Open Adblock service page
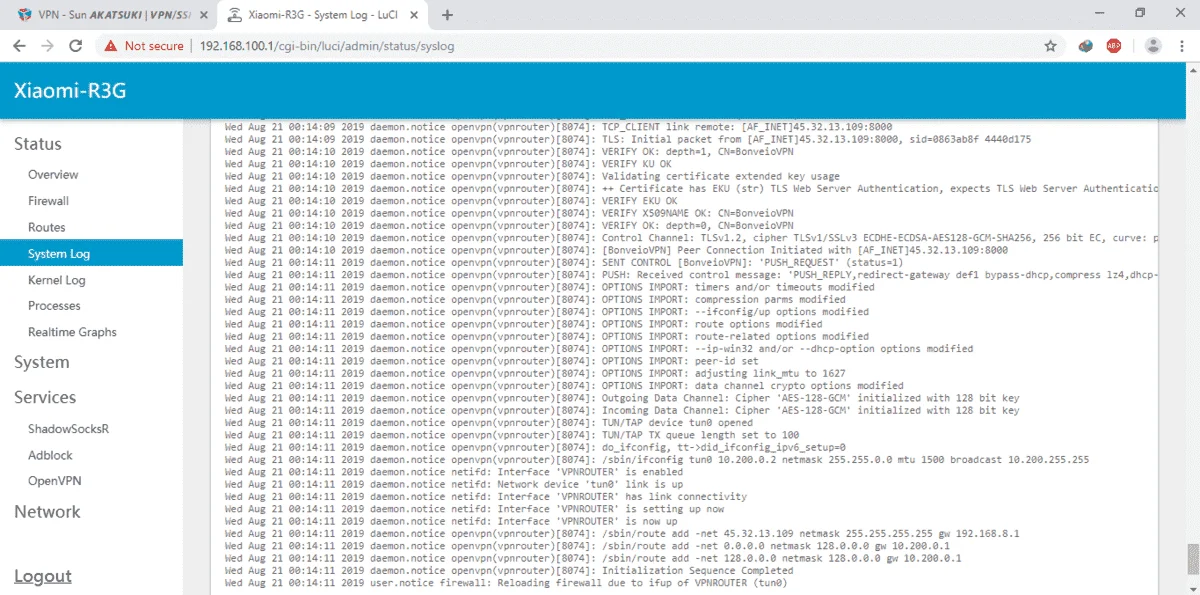Image resolution: width=1200 pixels, height=595 pixels. pyautogui.click(x=50, y=455)
